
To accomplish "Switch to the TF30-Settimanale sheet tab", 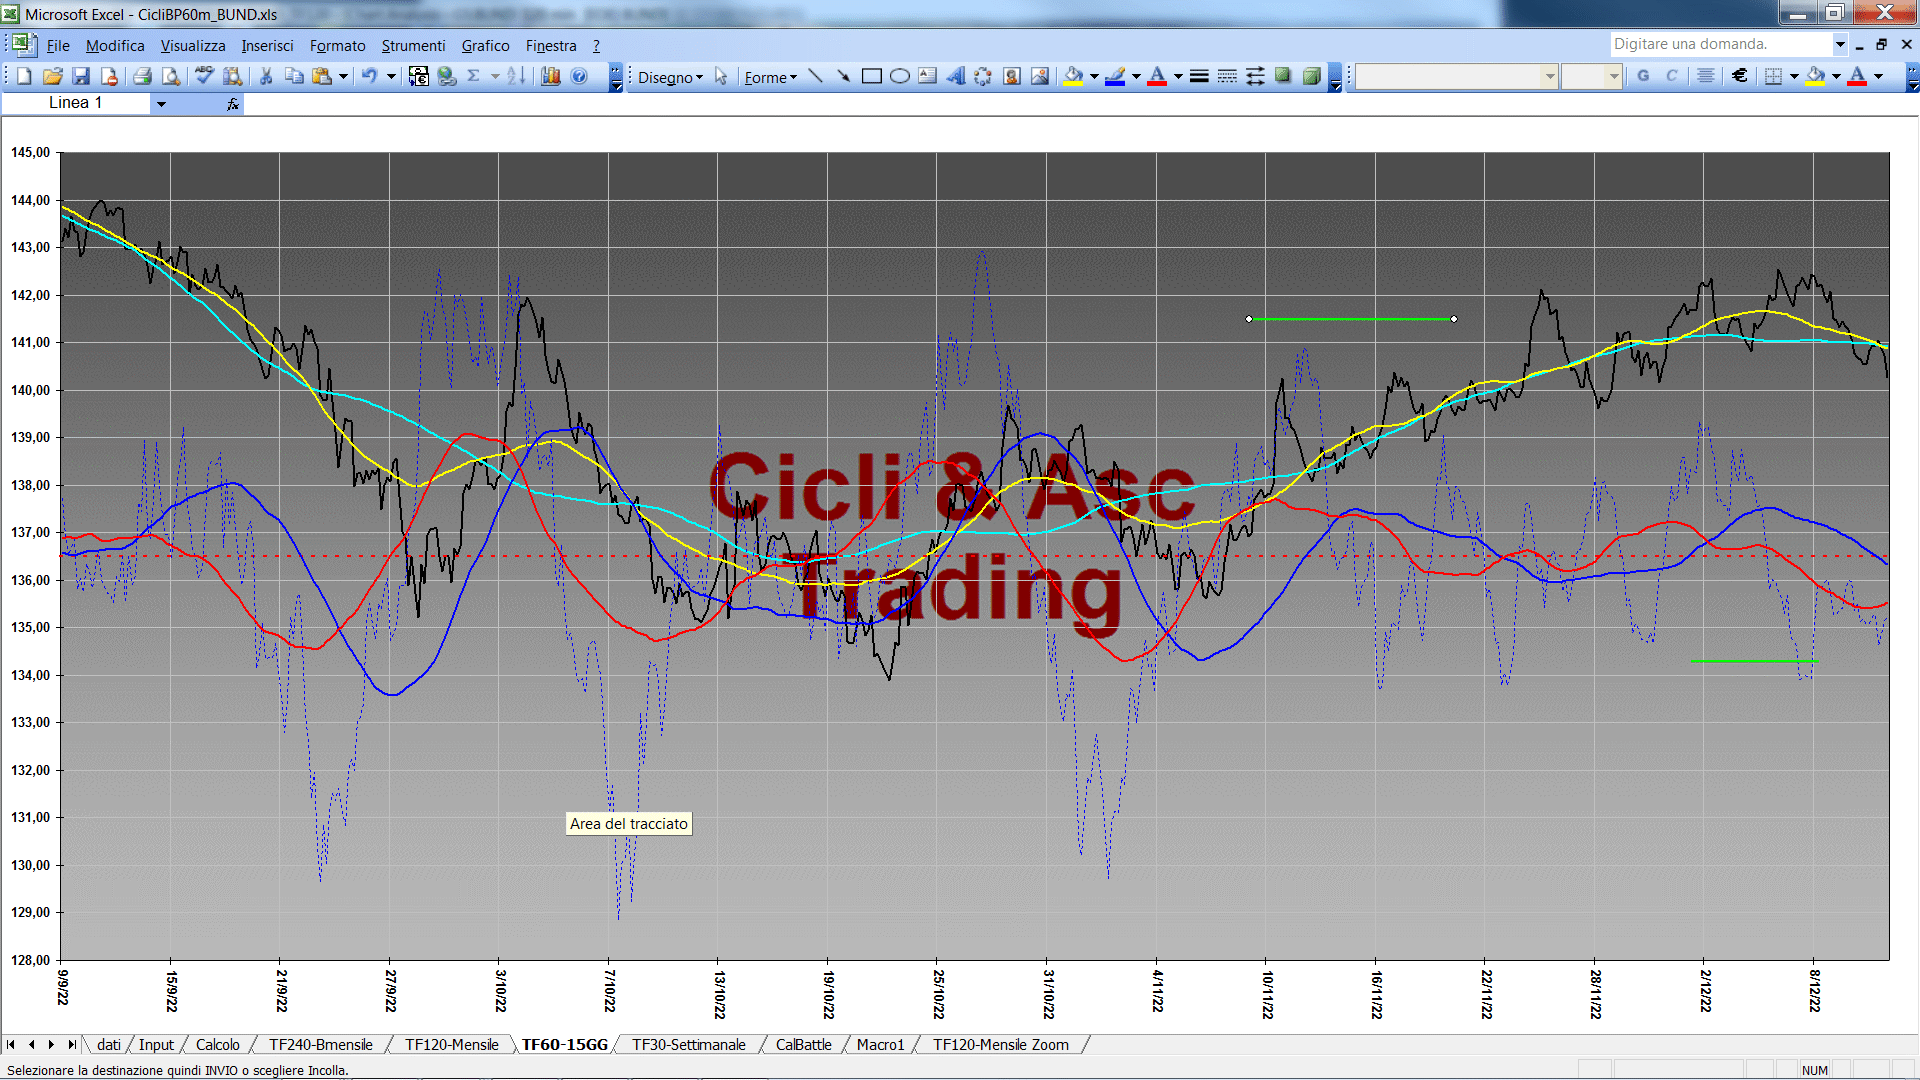I will point(689,1045).
